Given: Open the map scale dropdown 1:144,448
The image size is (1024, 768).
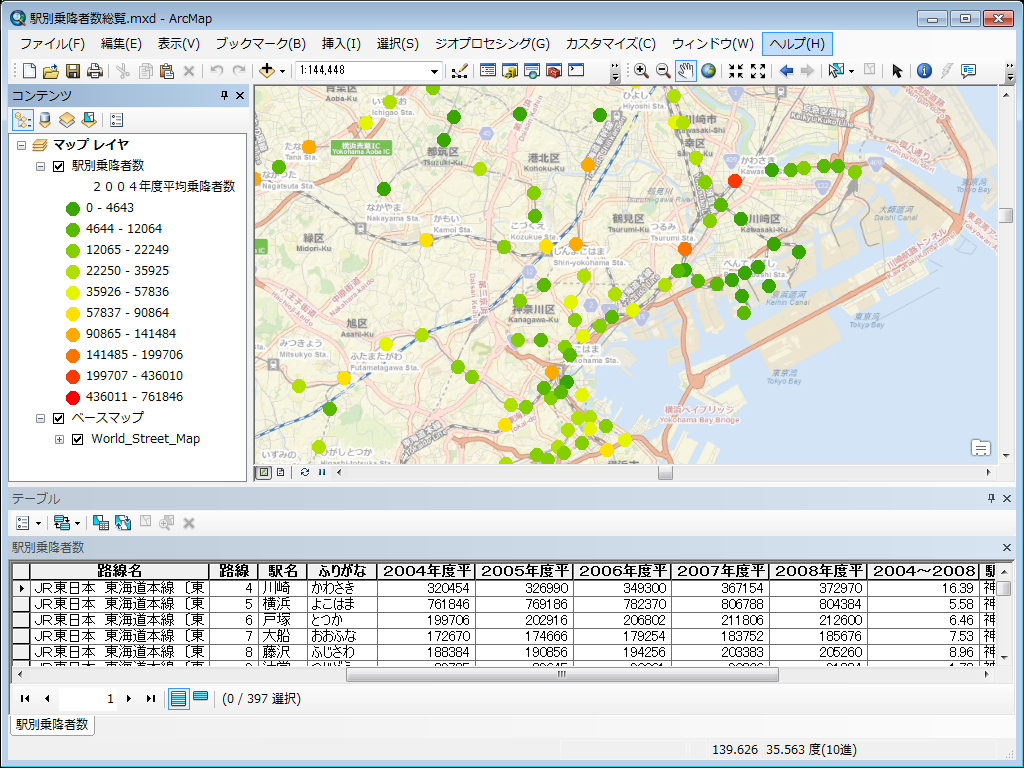Looking at the screenshot, I should pos(434,71).
